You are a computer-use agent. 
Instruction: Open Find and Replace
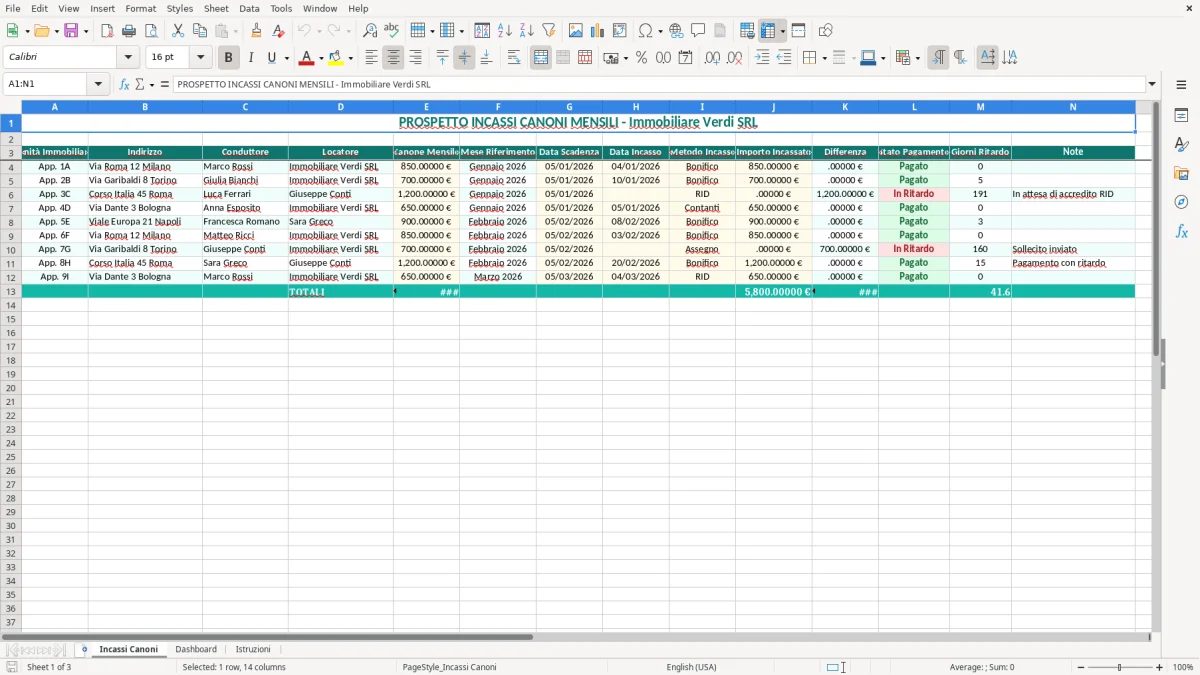[370, 31]
